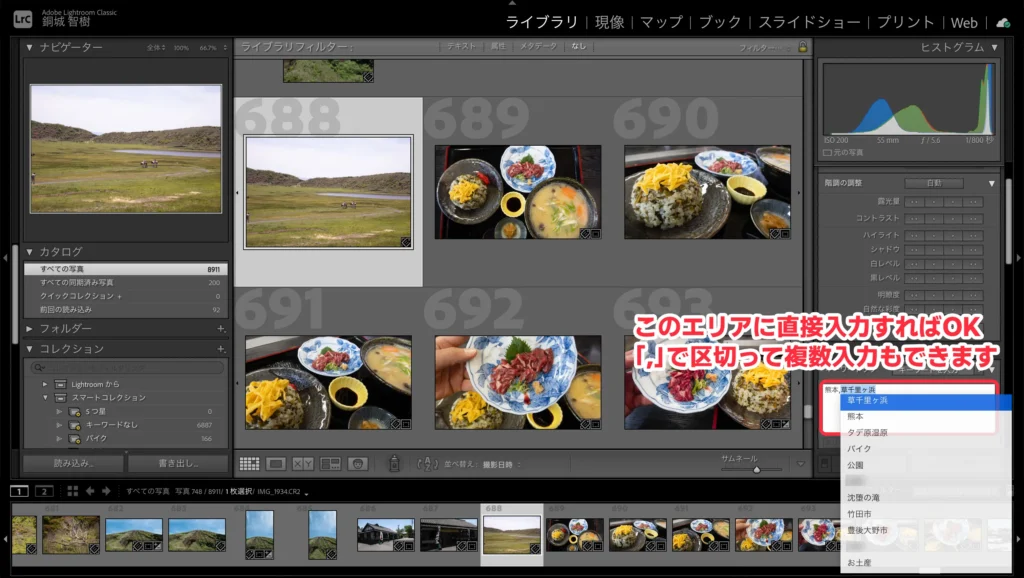
Task: Click the 書き出し export button
Action: [x=179, y=464]
